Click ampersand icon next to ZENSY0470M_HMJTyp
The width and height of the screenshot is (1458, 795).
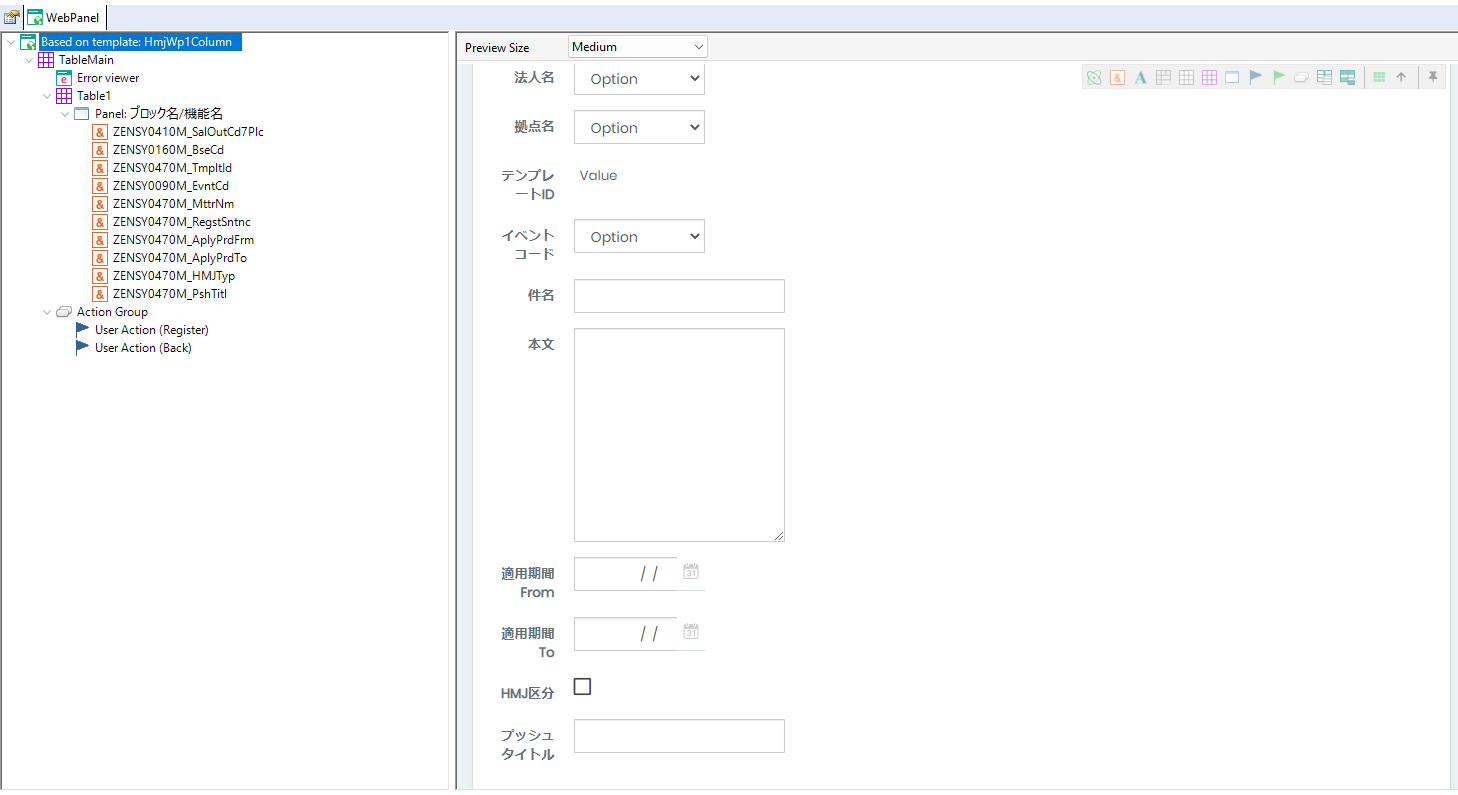click(x=100, y=276)
